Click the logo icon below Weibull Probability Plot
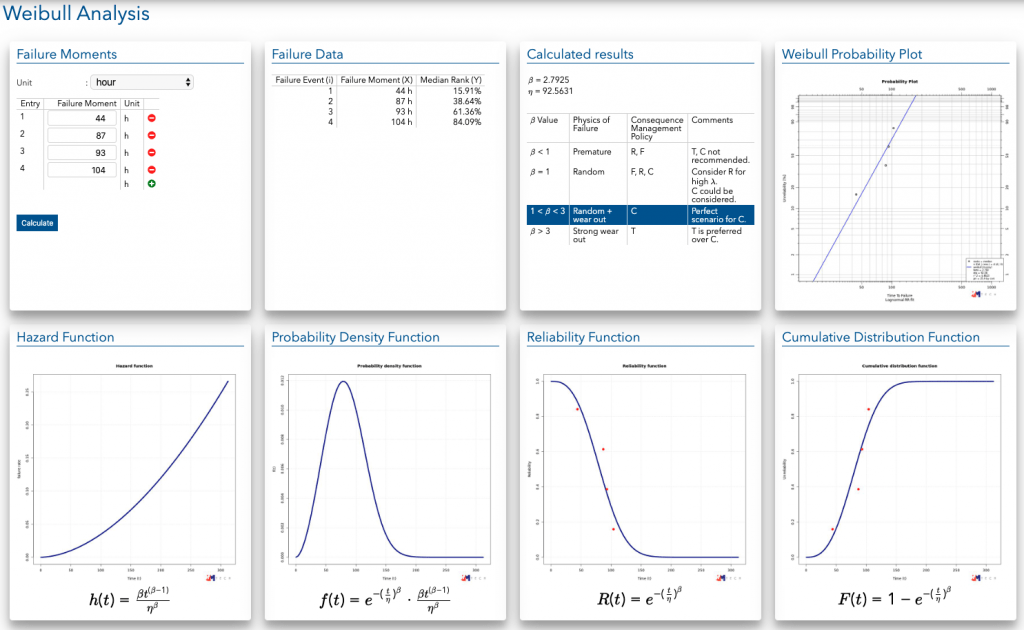 coord(975,293)
